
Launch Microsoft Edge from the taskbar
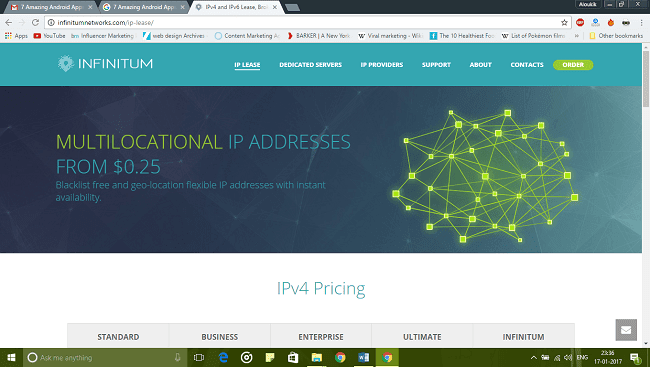coord(223,357)
